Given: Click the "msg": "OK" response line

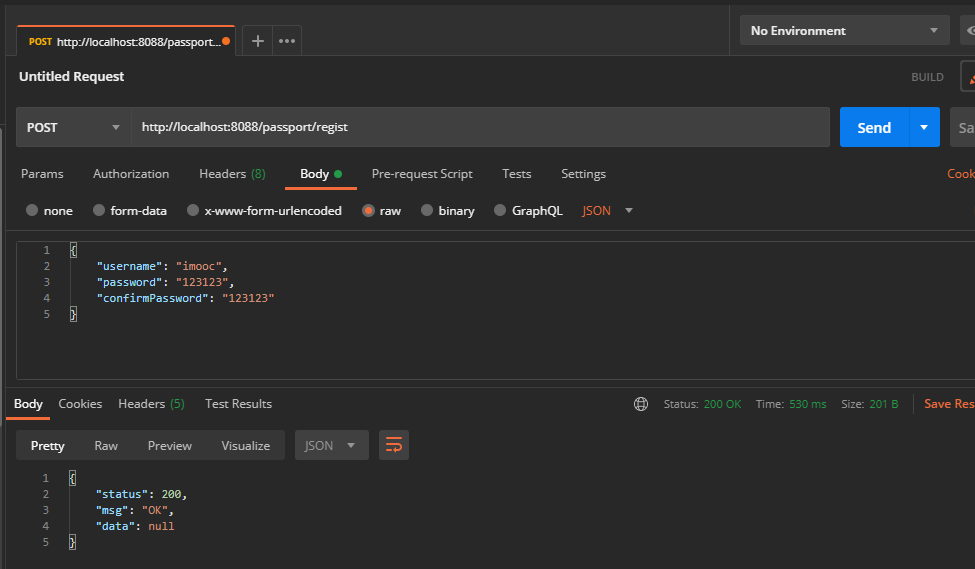Looking at the screenshot, I should (x=134, y=511).
